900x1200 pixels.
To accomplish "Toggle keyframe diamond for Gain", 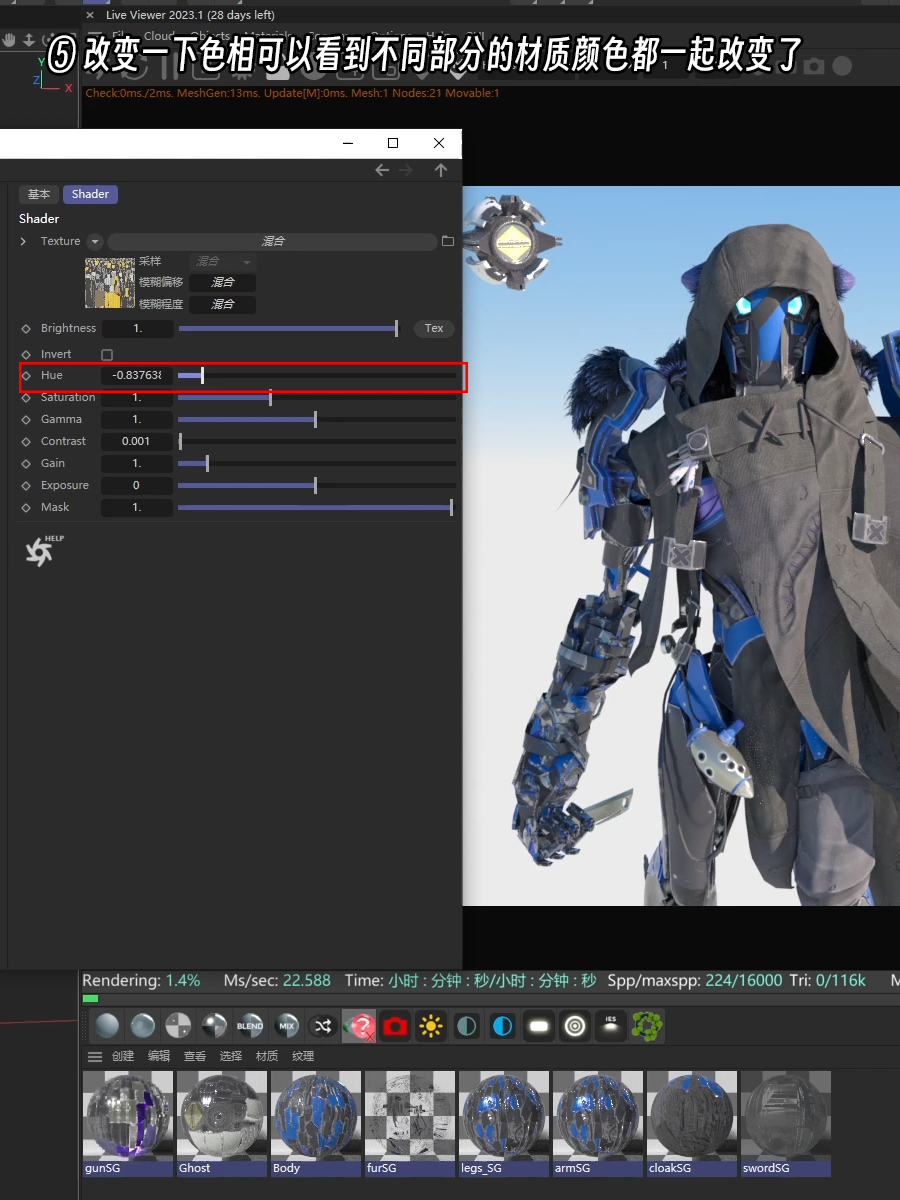I will 26,464.
